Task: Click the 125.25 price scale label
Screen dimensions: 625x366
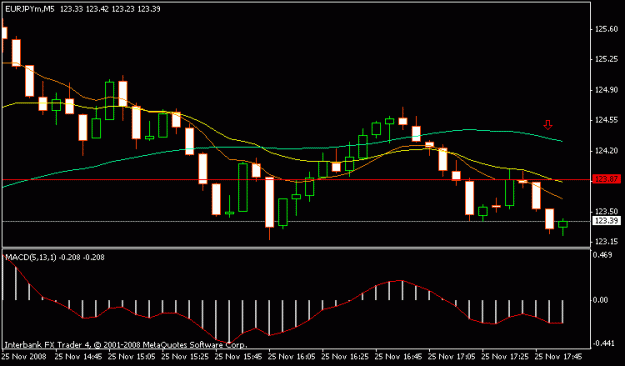Action: 606,59
